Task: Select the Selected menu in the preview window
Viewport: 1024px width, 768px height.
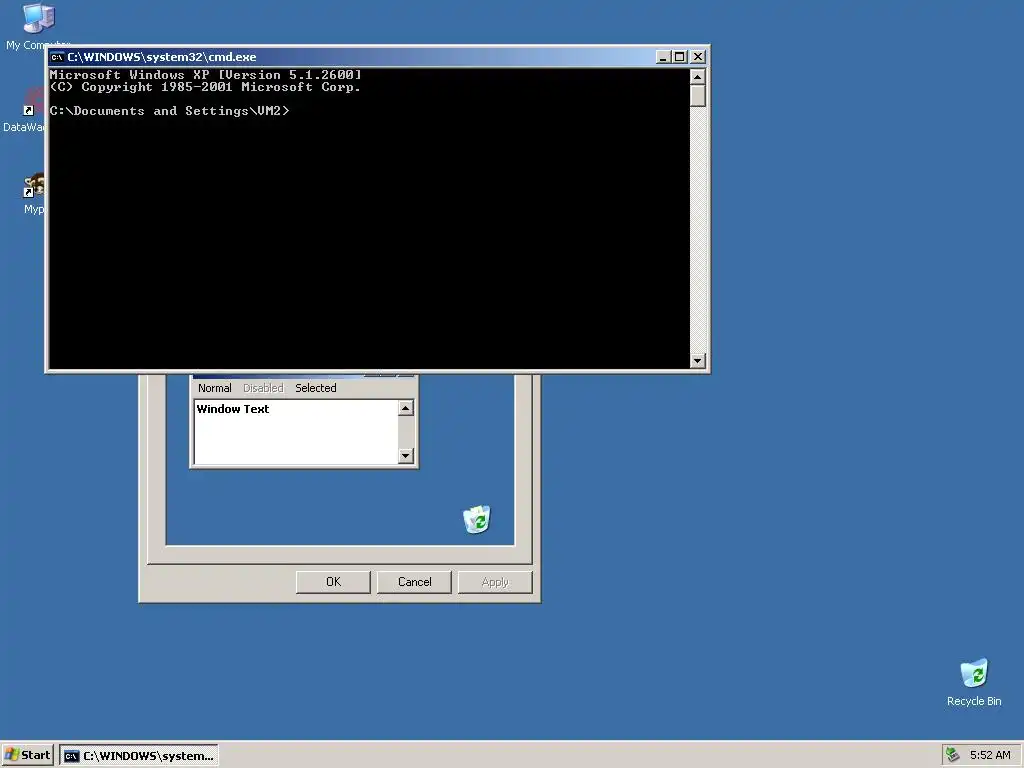Action: (x=315, y=388)
